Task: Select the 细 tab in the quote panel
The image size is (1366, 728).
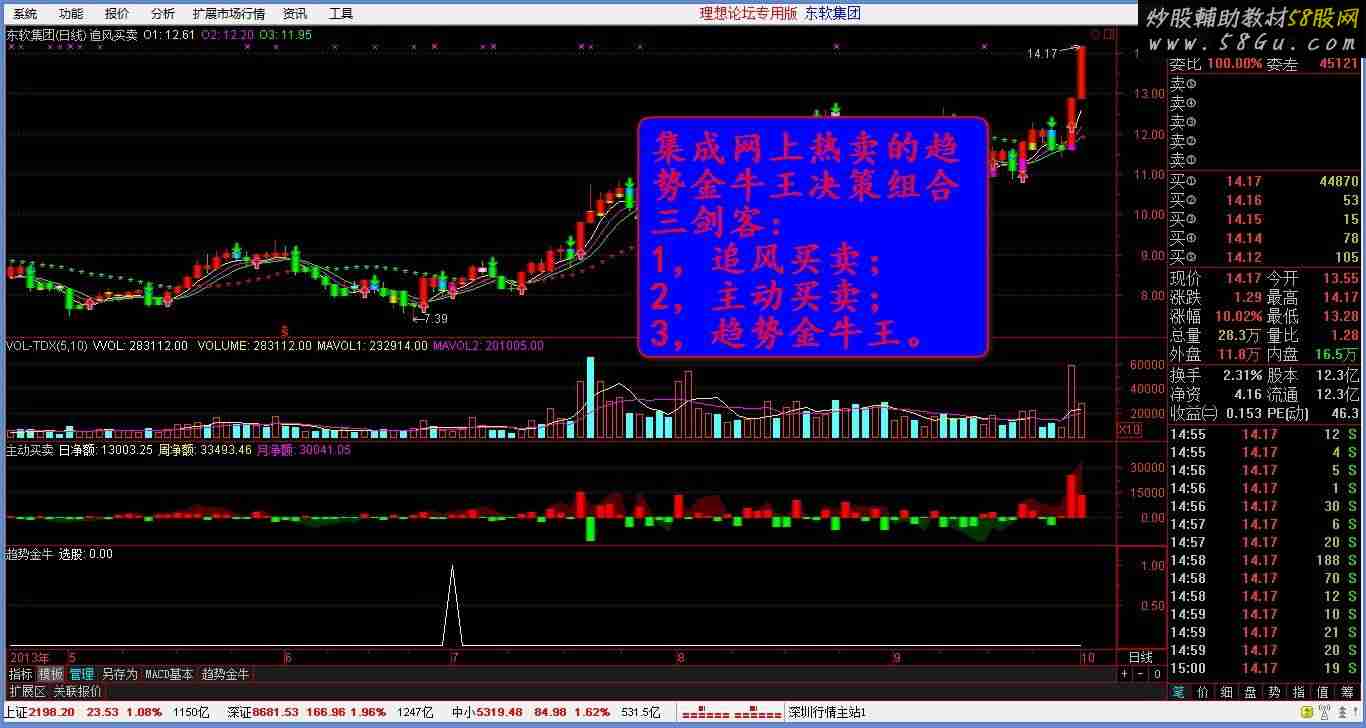Action: pos(1226,691)
